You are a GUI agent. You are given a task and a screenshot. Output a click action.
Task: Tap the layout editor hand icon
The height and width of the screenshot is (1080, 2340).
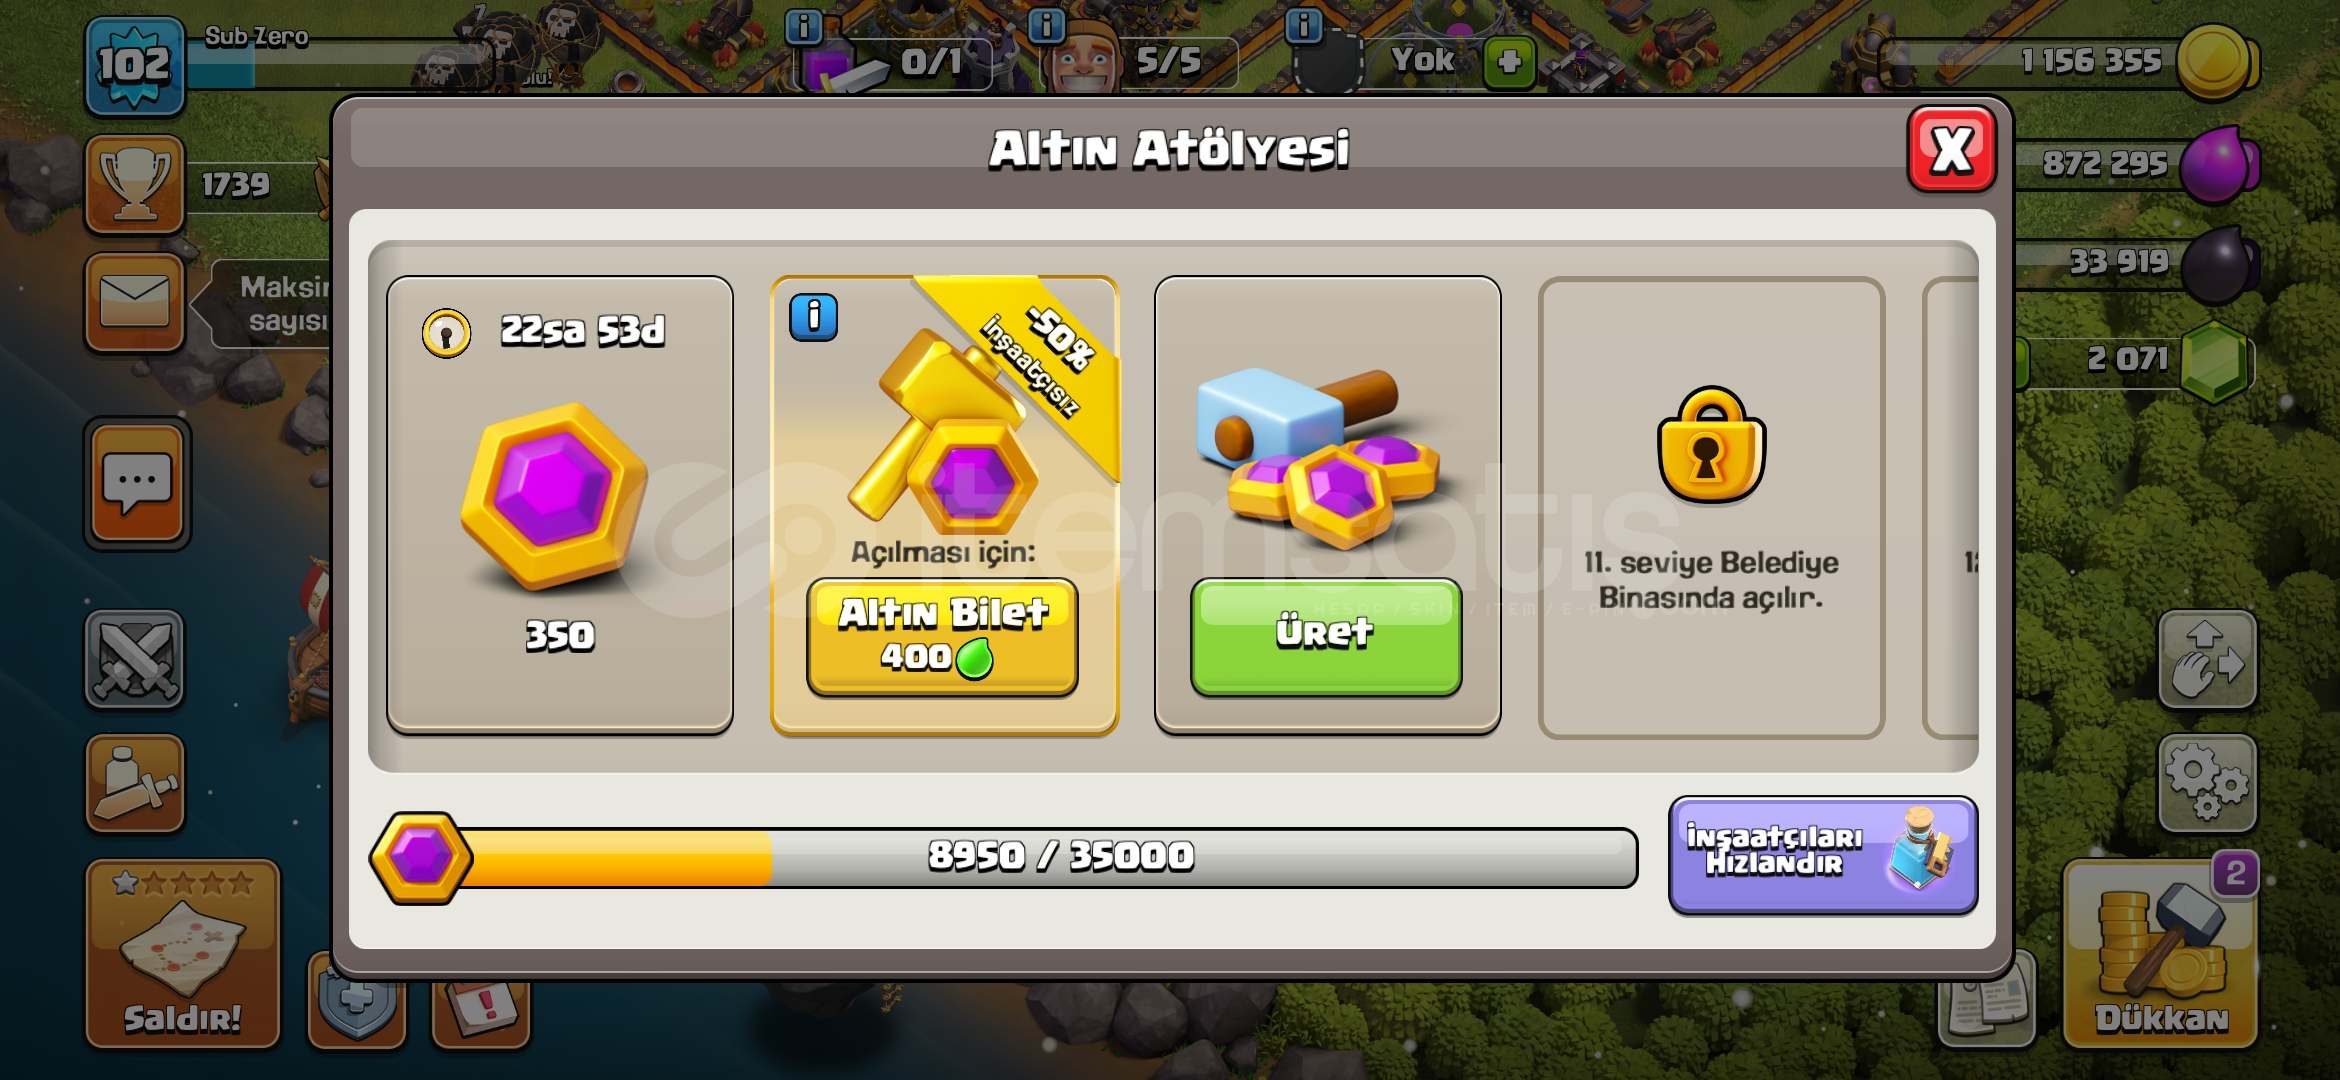[2207, 660]
